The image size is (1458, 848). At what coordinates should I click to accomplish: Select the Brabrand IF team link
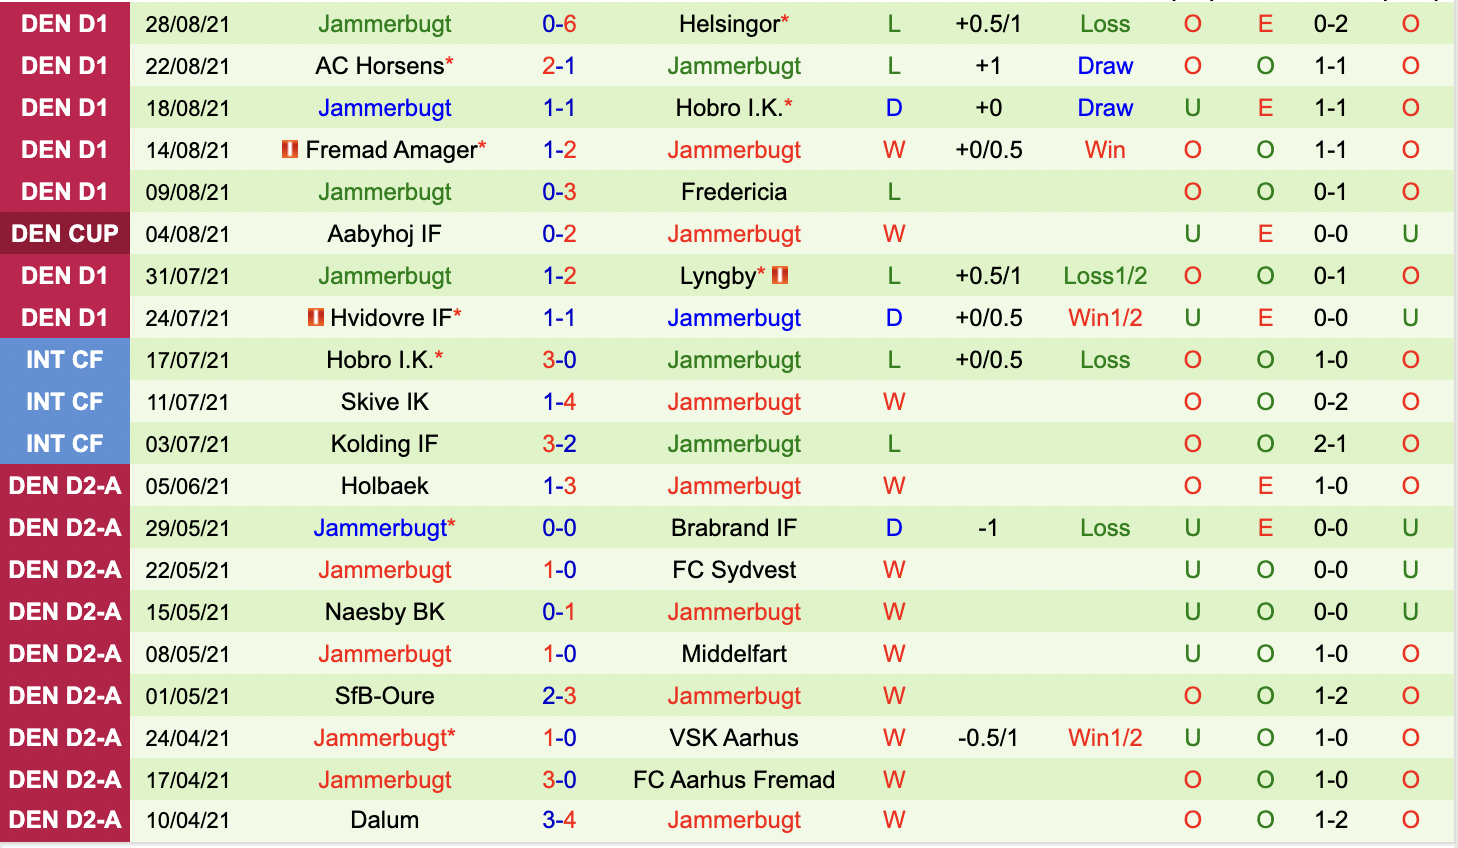(734, 528)
